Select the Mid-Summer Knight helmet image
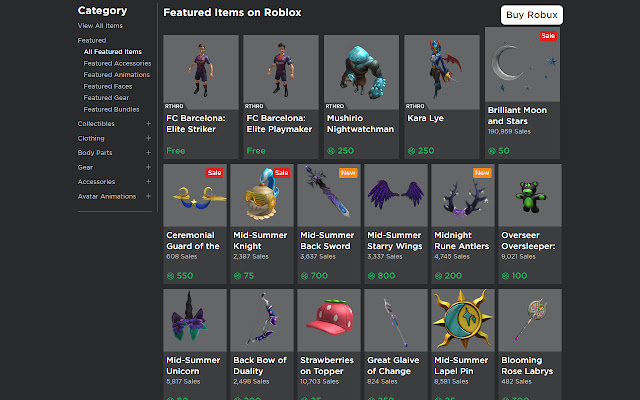This screenshot has width=640, height=400. pyautogui.click(x=261, y=197)
